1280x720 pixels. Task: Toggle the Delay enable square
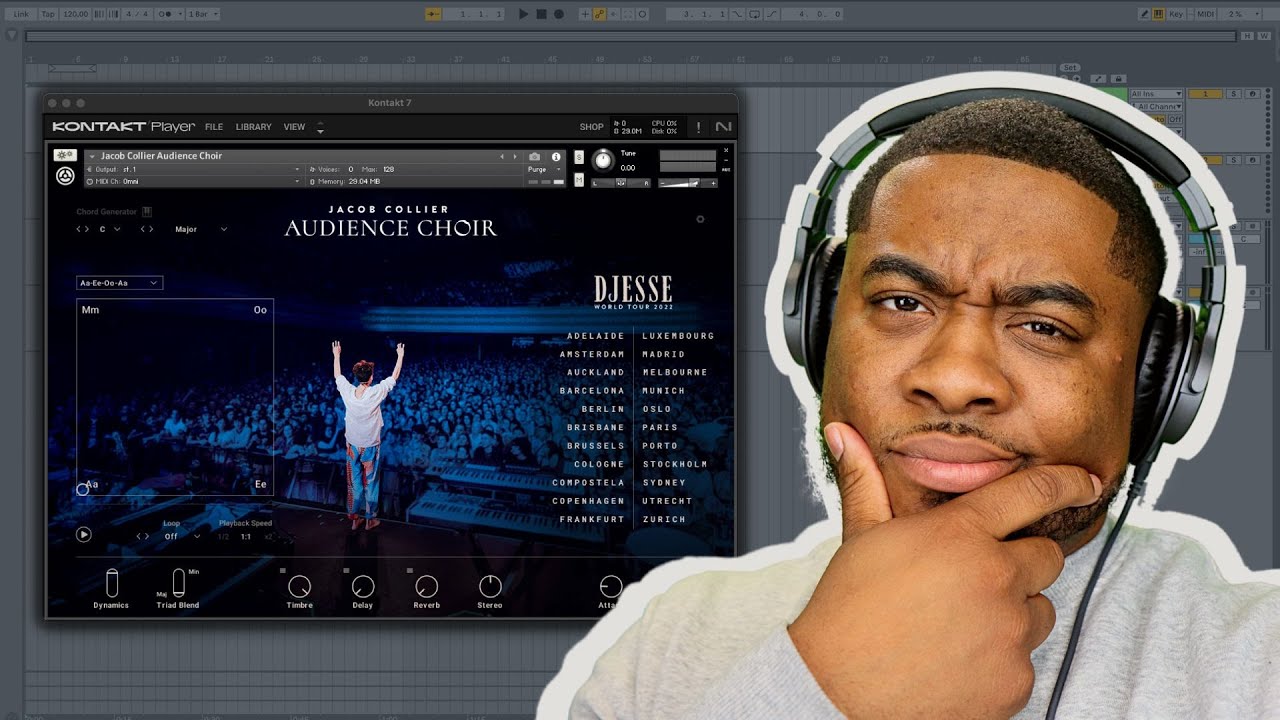click(346, 571)
